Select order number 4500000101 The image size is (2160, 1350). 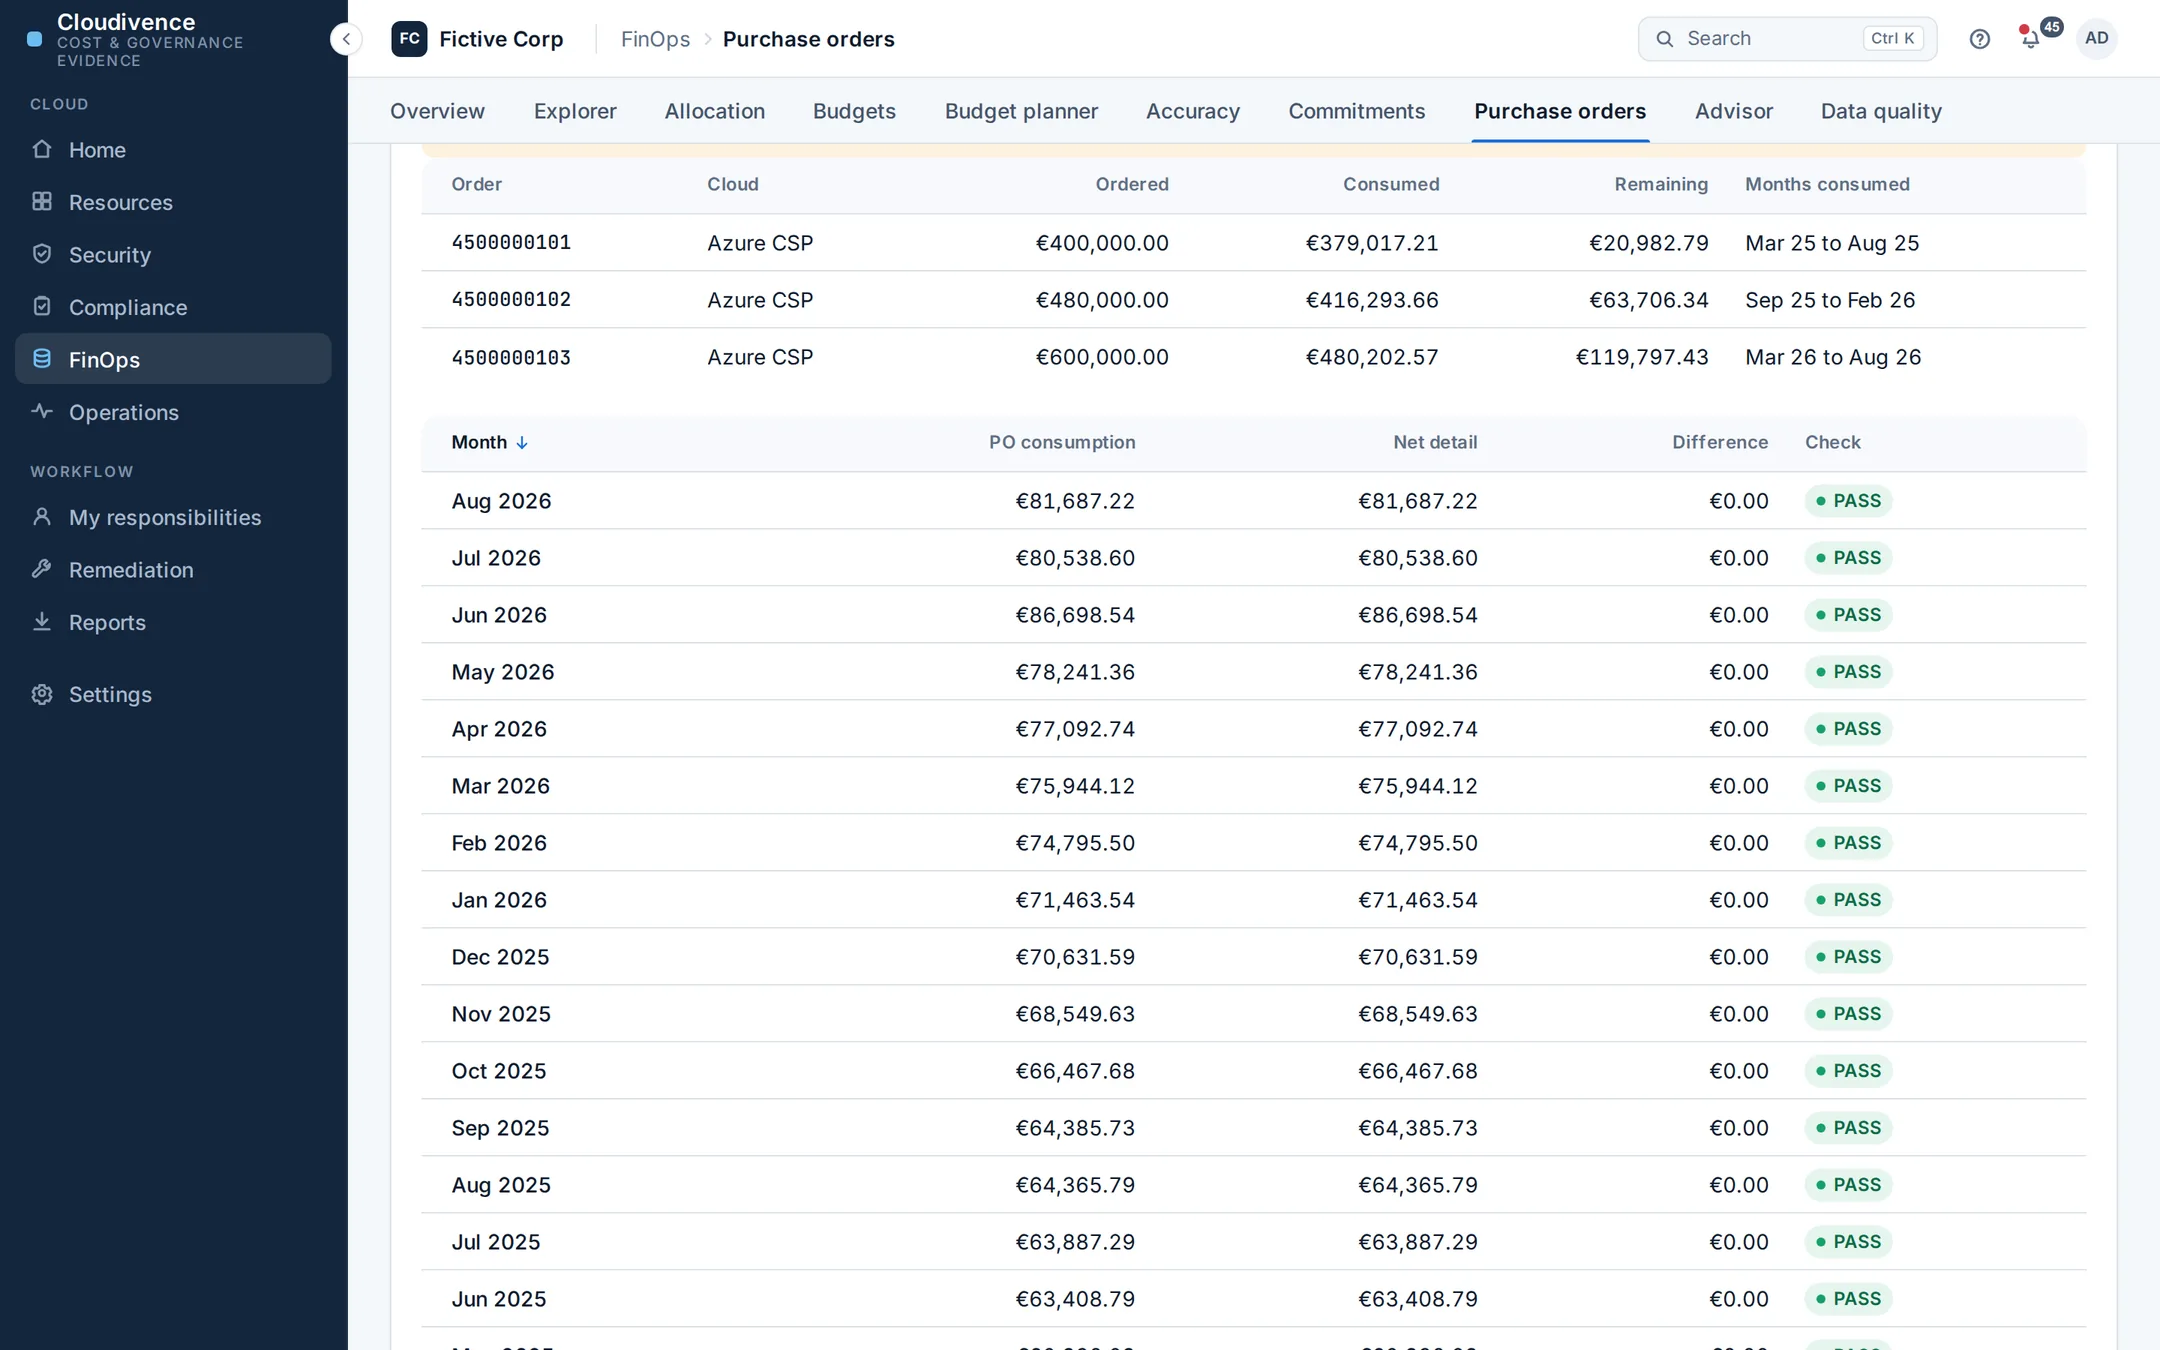point(511,242)
